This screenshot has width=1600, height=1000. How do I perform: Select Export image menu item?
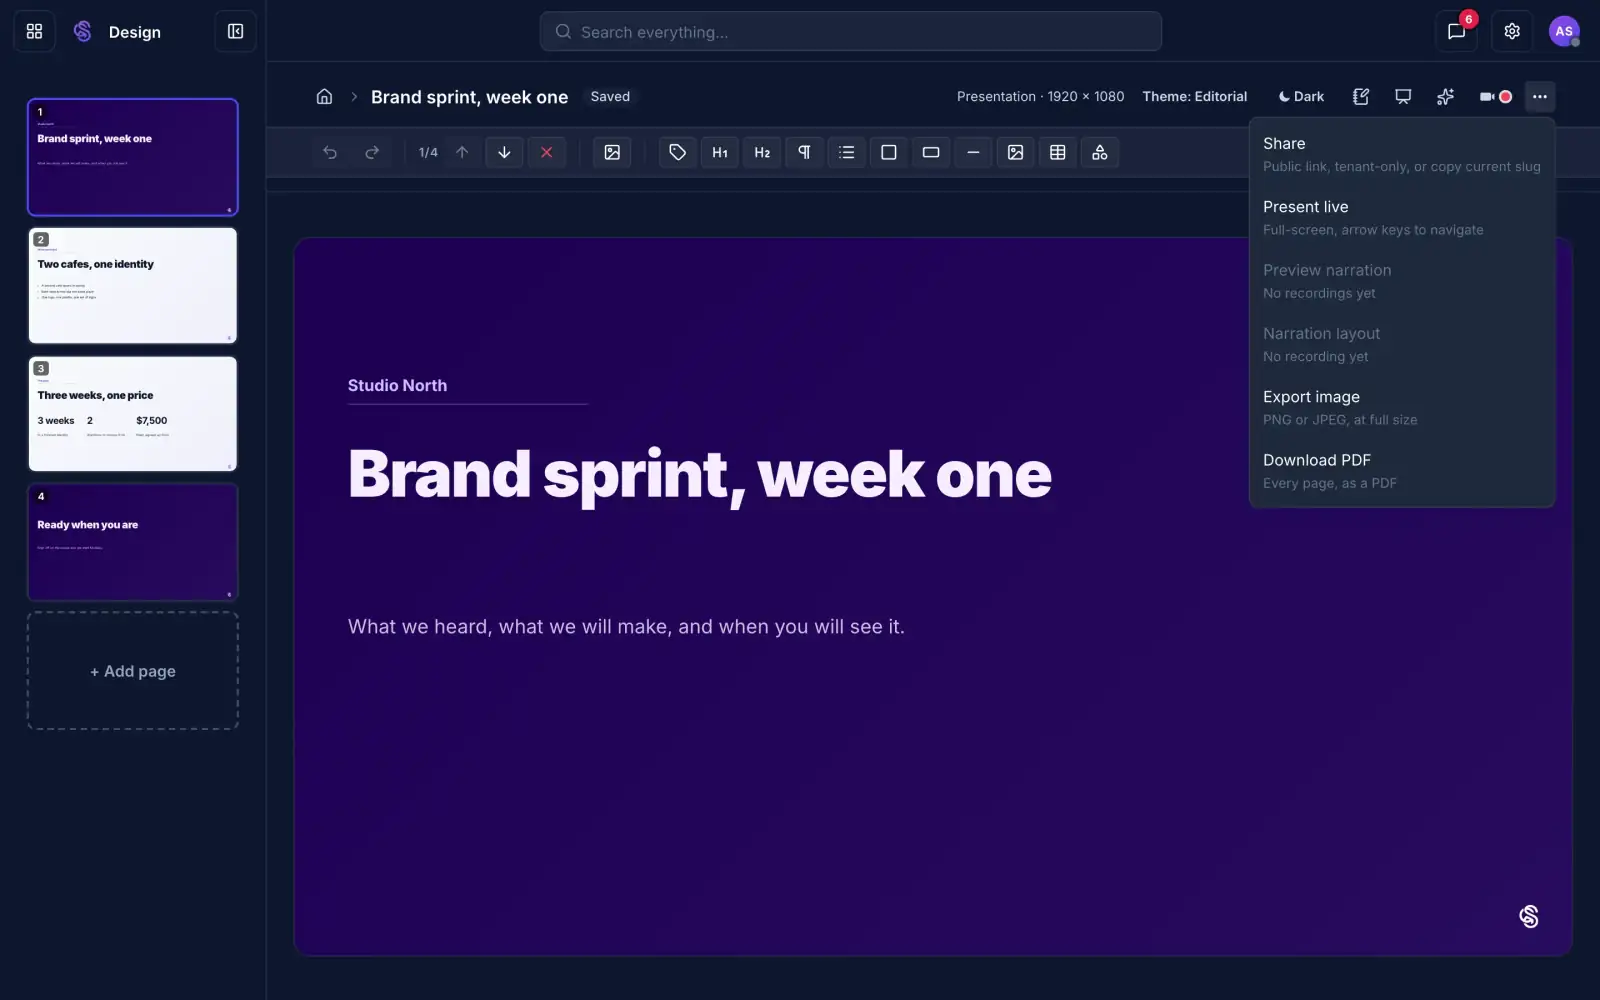point(1402,407)
